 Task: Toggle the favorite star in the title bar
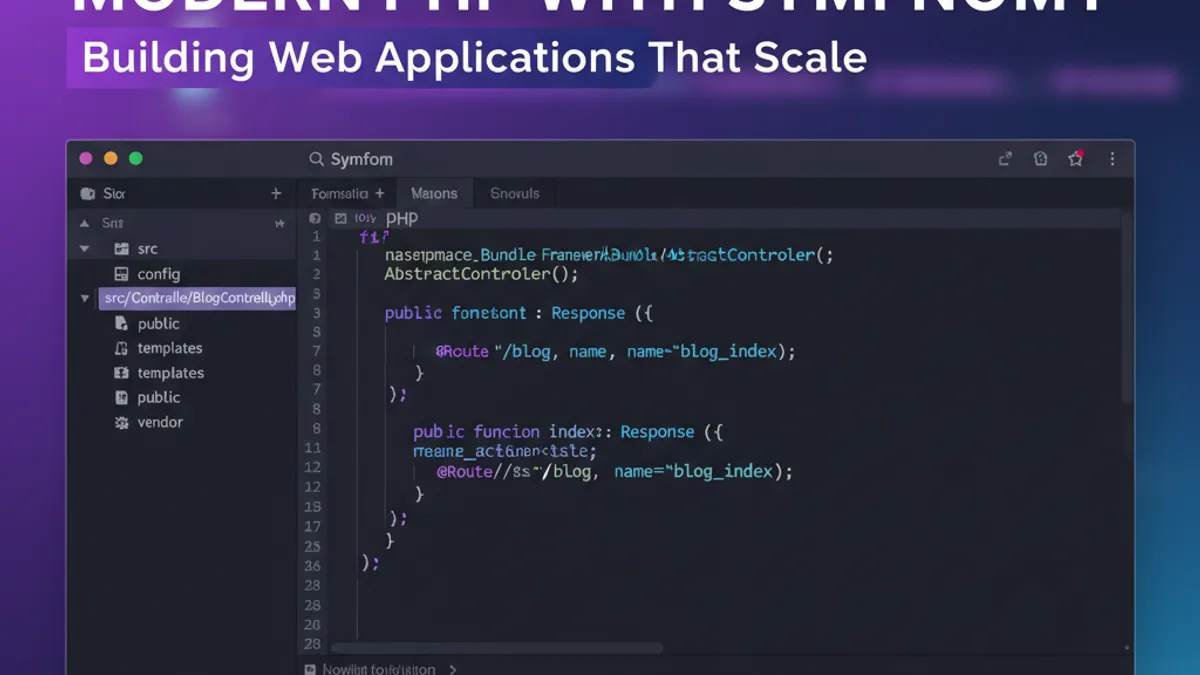[1075, 158]
